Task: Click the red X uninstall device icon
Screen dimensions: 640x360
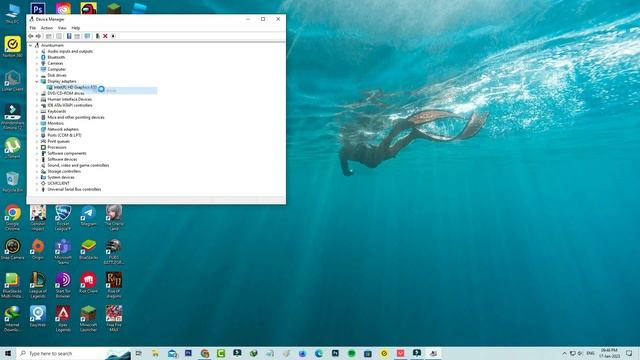Action: coord(105,36)
